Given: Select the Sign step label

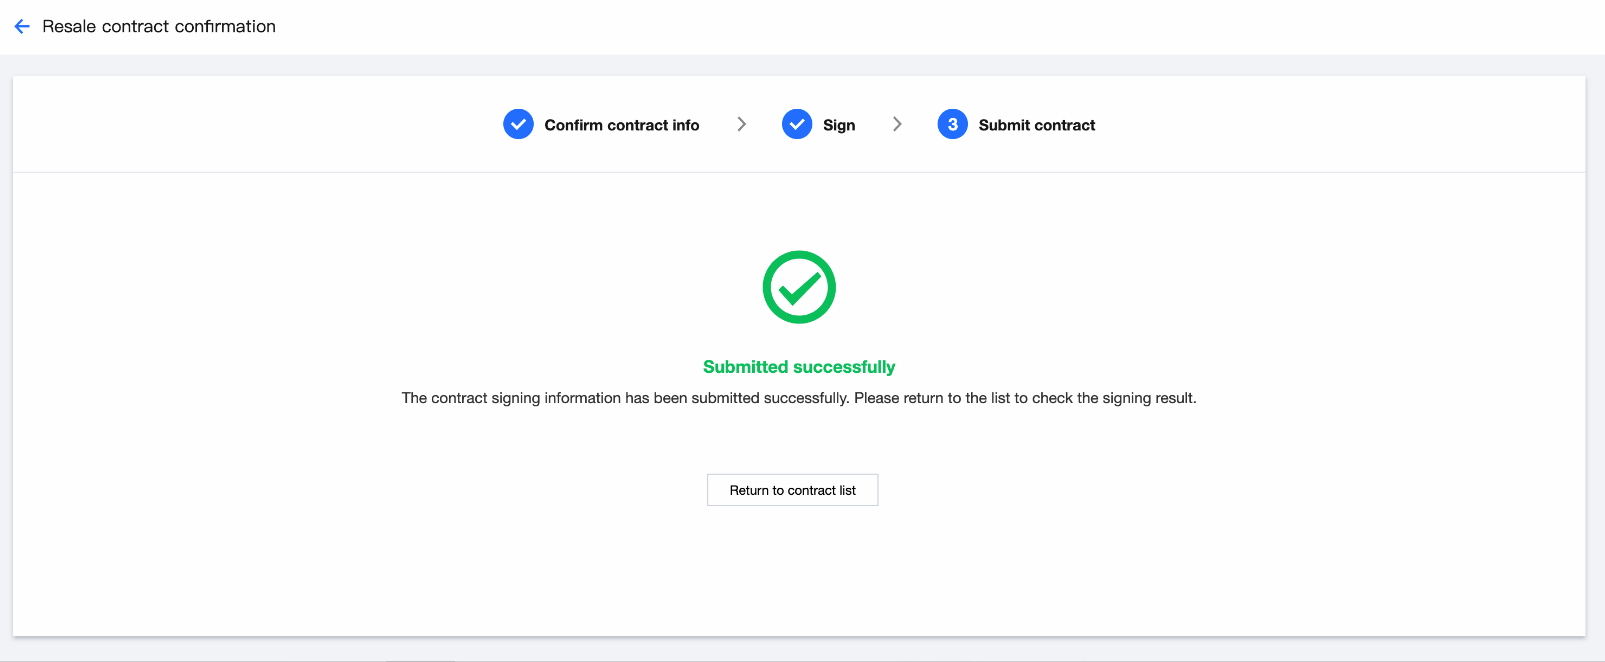Looking at the screenshot, I should click(839, 125).
